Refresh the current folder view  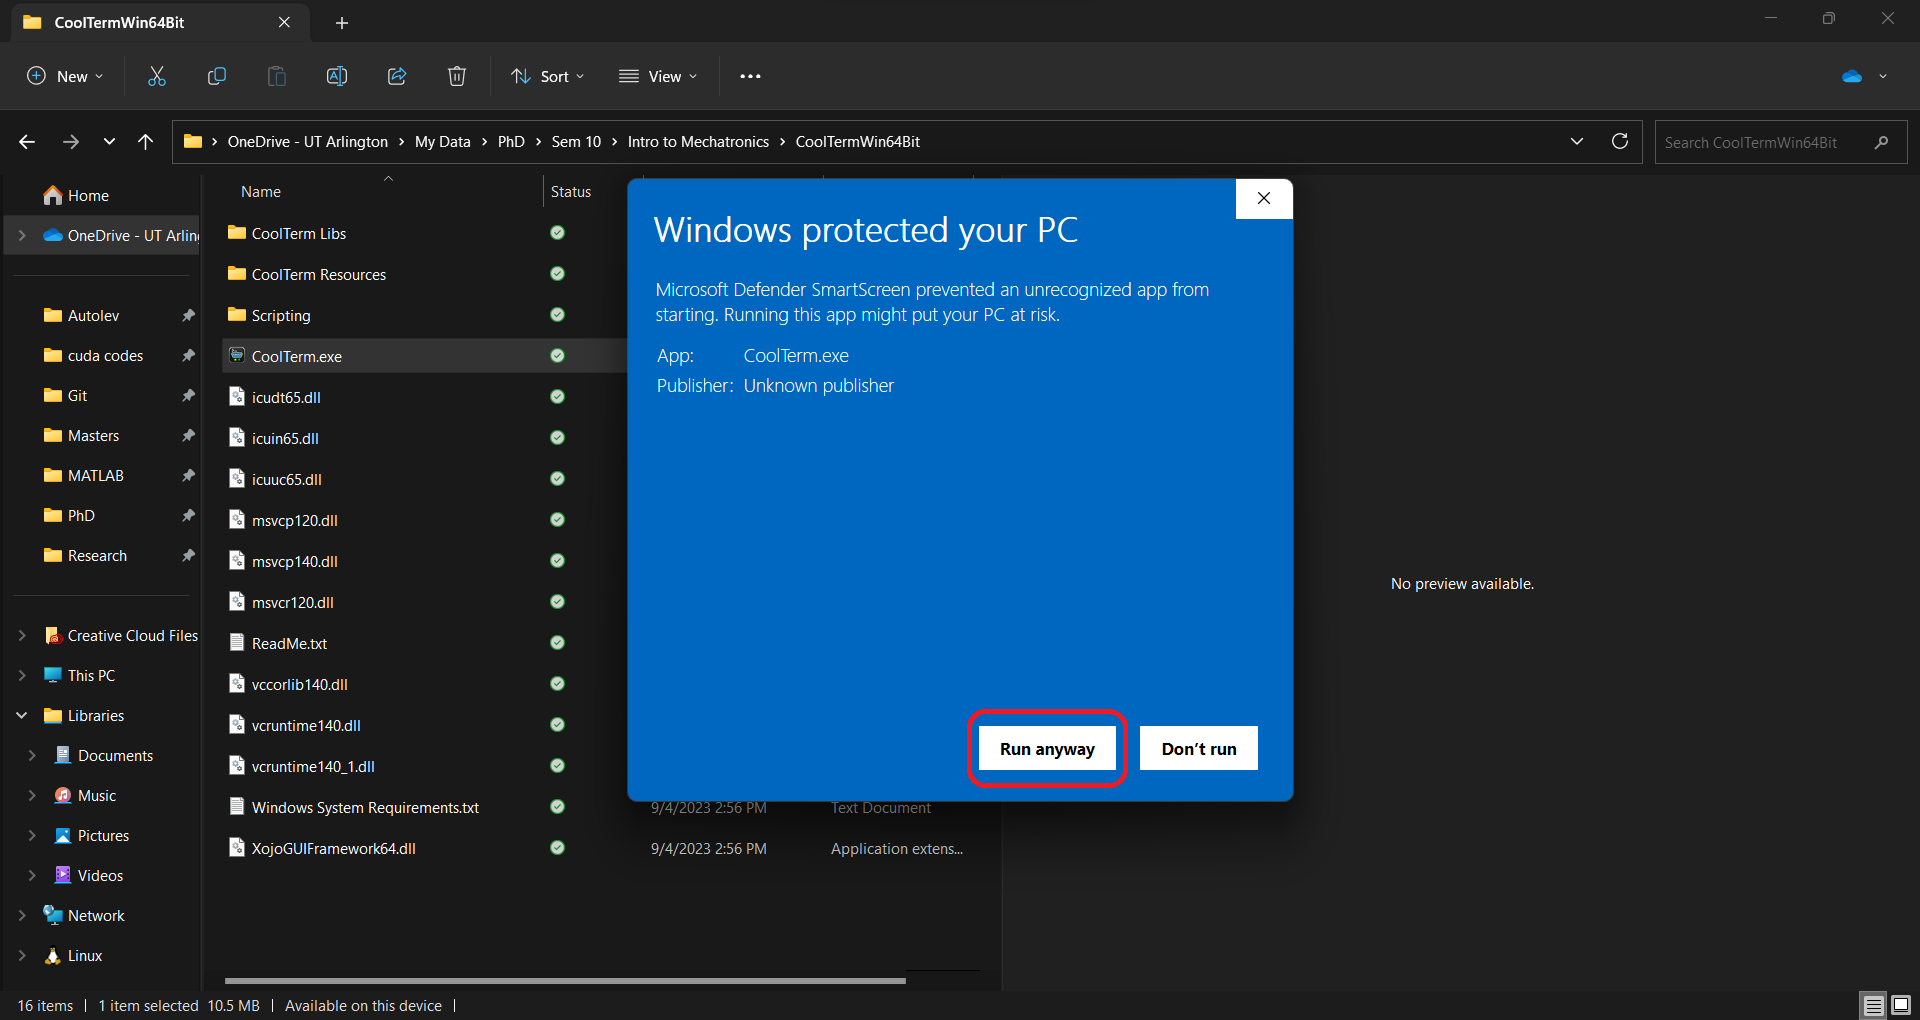coord(1620,141)
